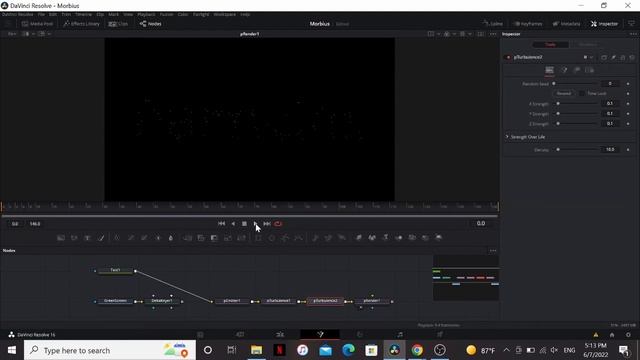Click the pTurbulence2 pin icon

613,57
